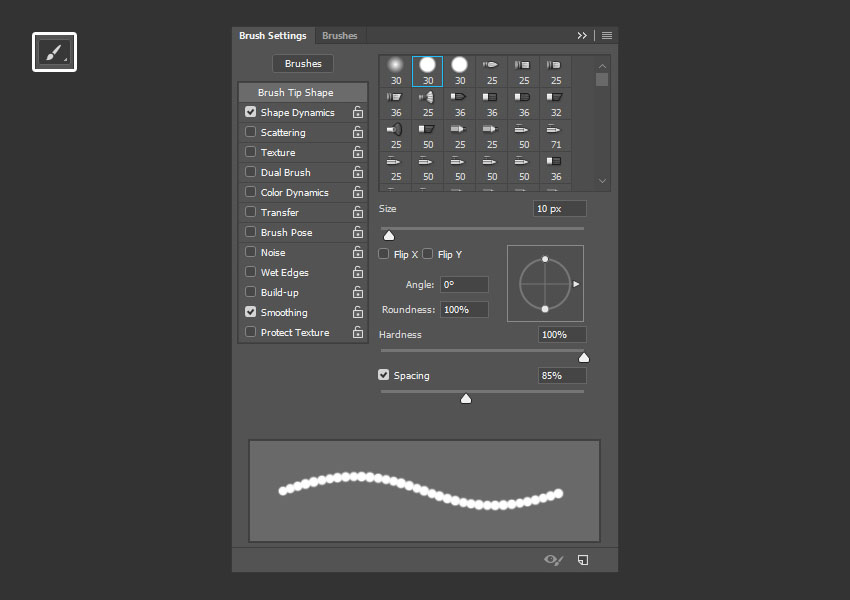
Task: Open the Color Dynamics options label
Action: pos(294,193)
